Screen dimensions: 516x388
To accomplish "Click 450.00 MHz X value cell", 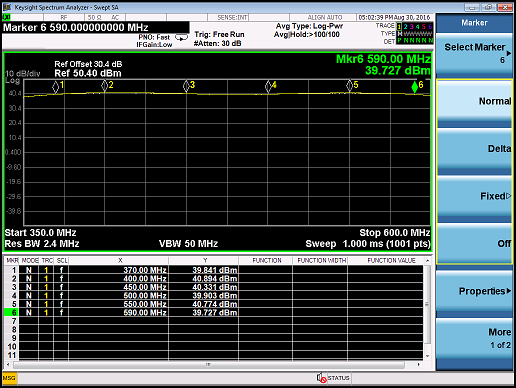I will (x=119, y=287).
